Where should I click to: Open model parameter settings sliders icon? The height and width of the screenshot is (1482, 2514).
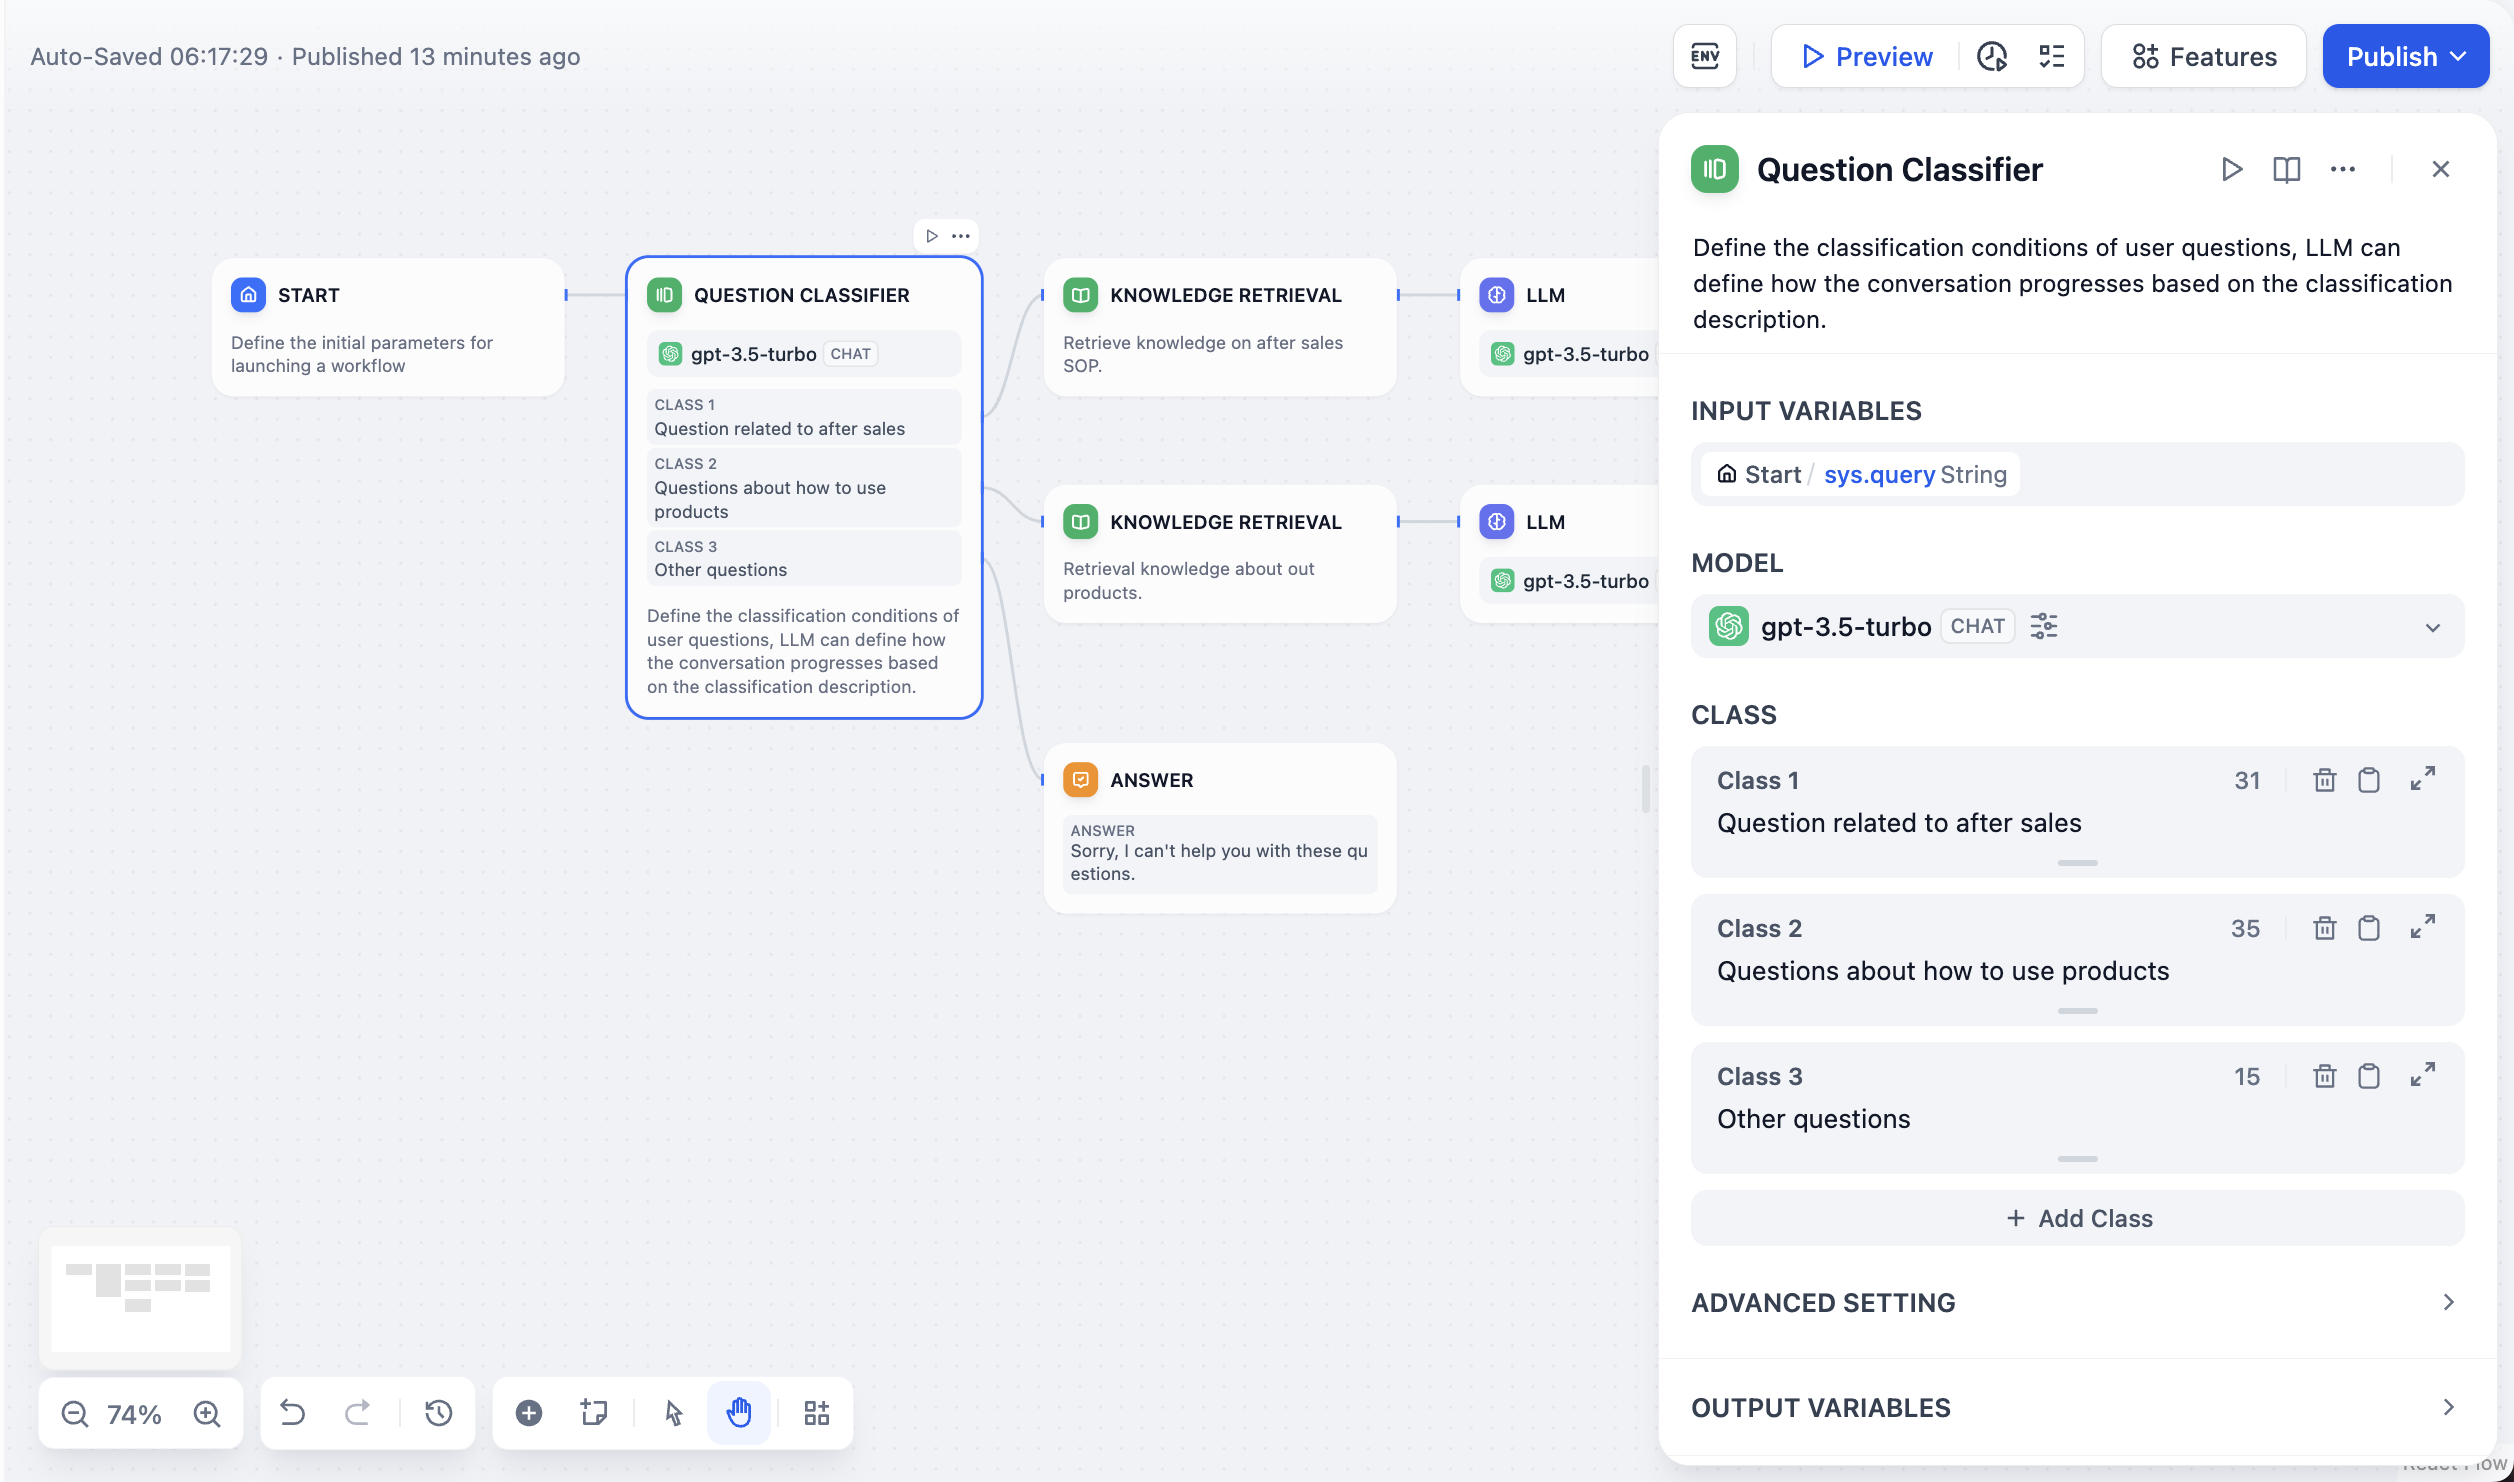[2043, 626]
